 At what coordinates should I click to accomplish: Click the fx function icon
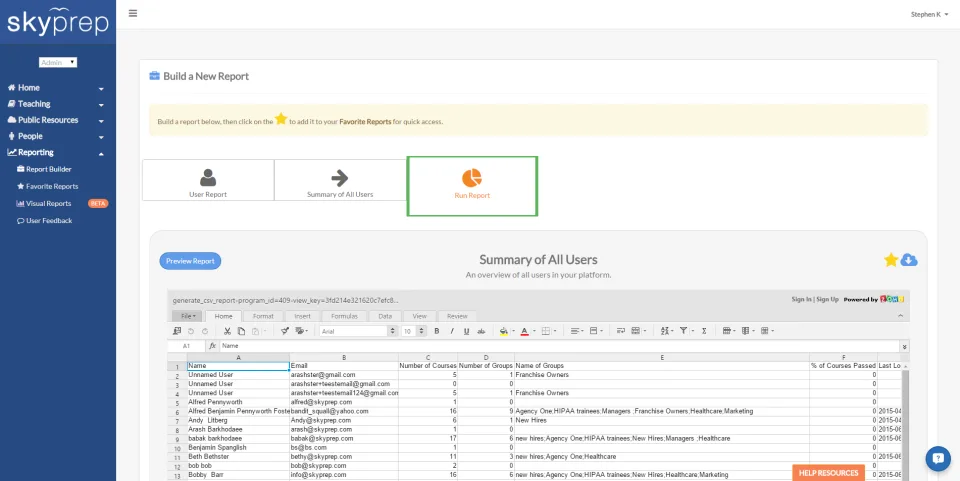tap(212, 346)
